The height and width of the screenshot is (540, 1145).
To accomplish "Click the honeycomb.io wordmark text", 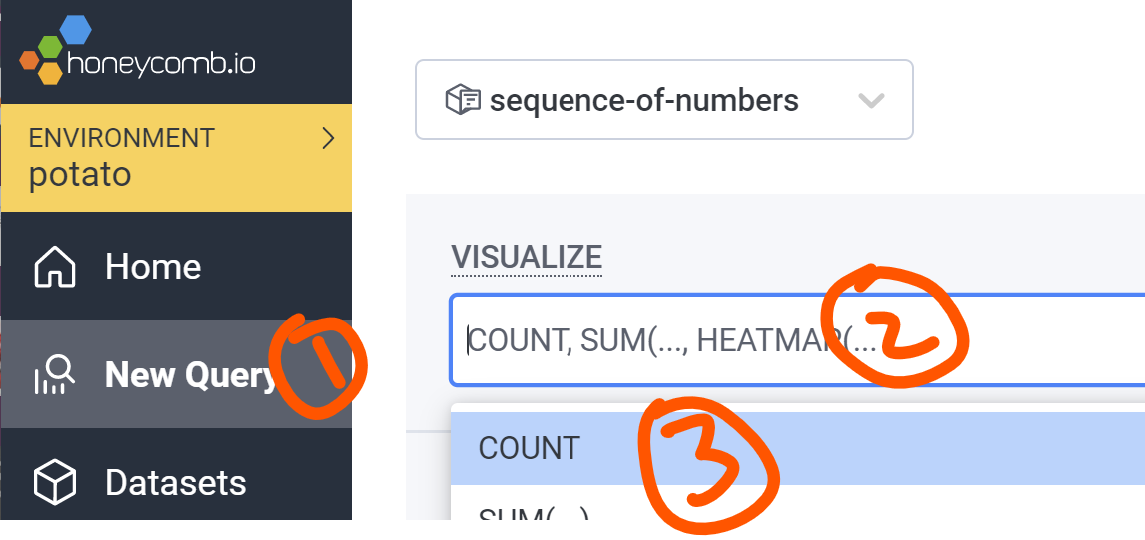I will click(161, 64).
